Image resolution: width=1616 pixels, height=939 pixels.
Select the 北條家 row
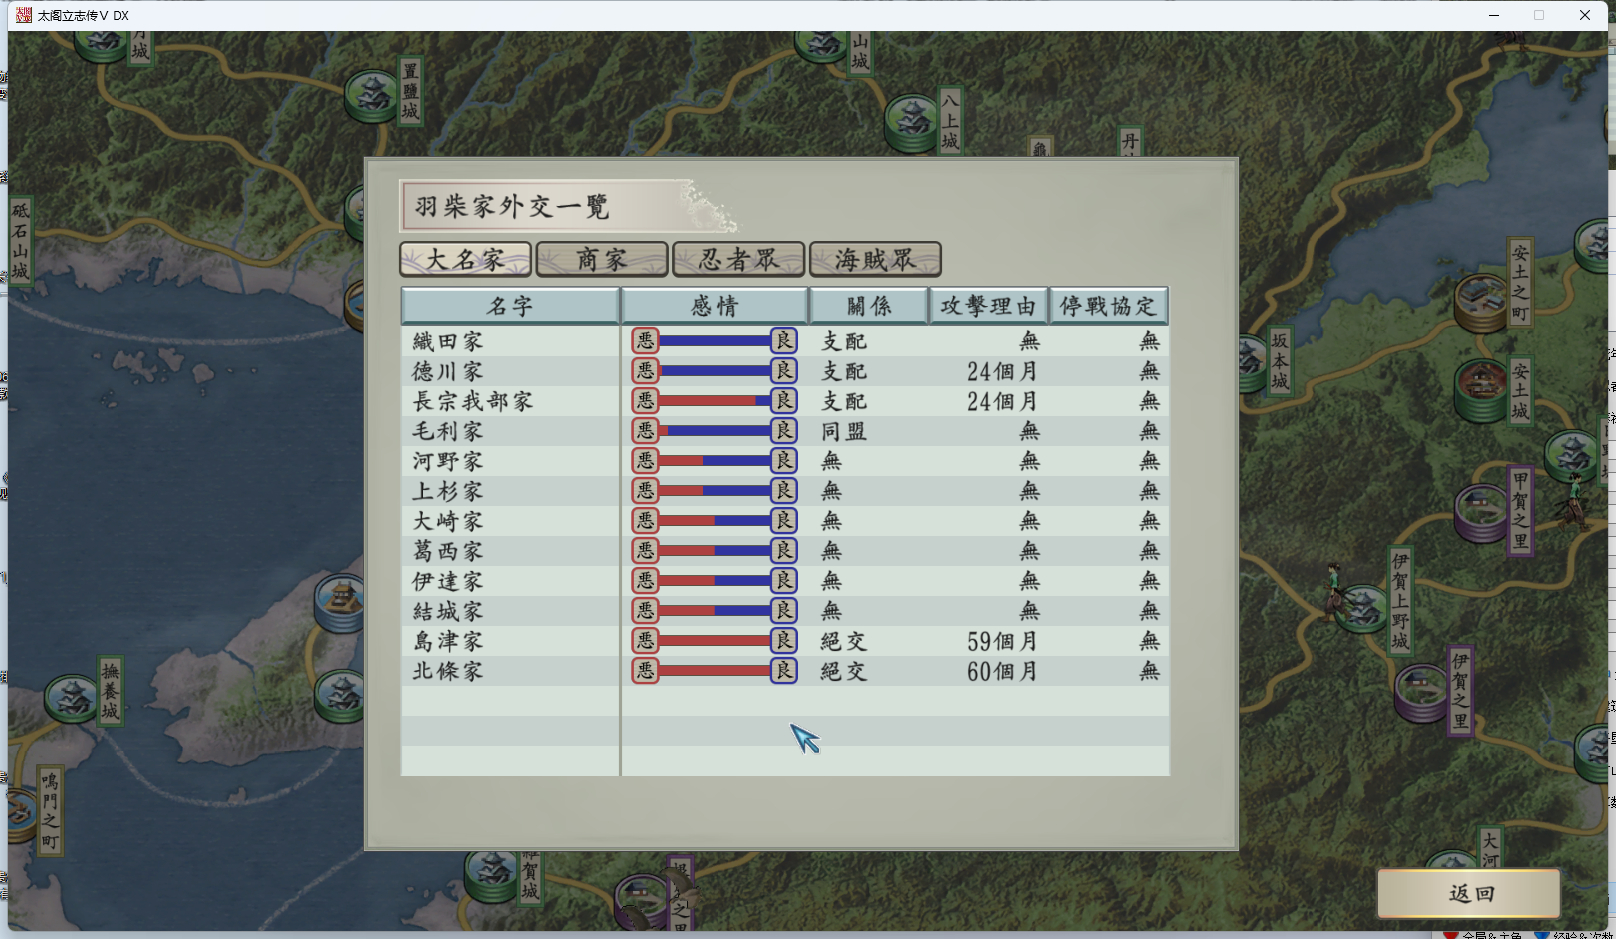tap(785, 671)
